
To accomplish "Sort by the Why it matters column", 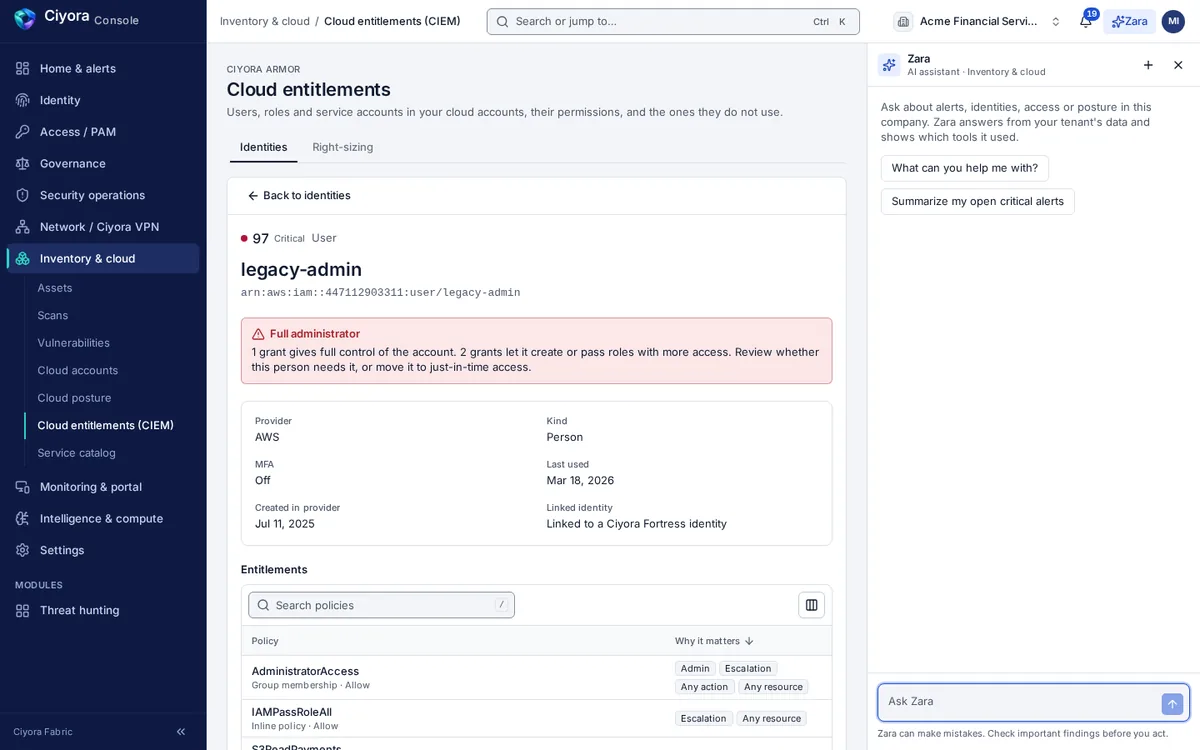I will click(x=714, y=641).
